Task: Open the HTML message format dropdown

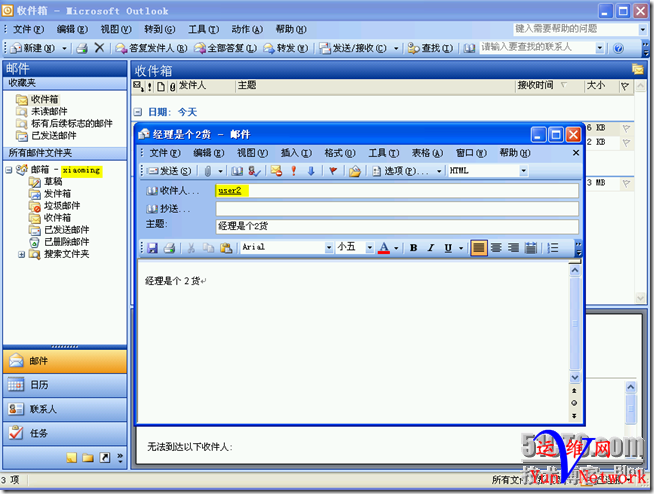Action: tap(523, 171)
